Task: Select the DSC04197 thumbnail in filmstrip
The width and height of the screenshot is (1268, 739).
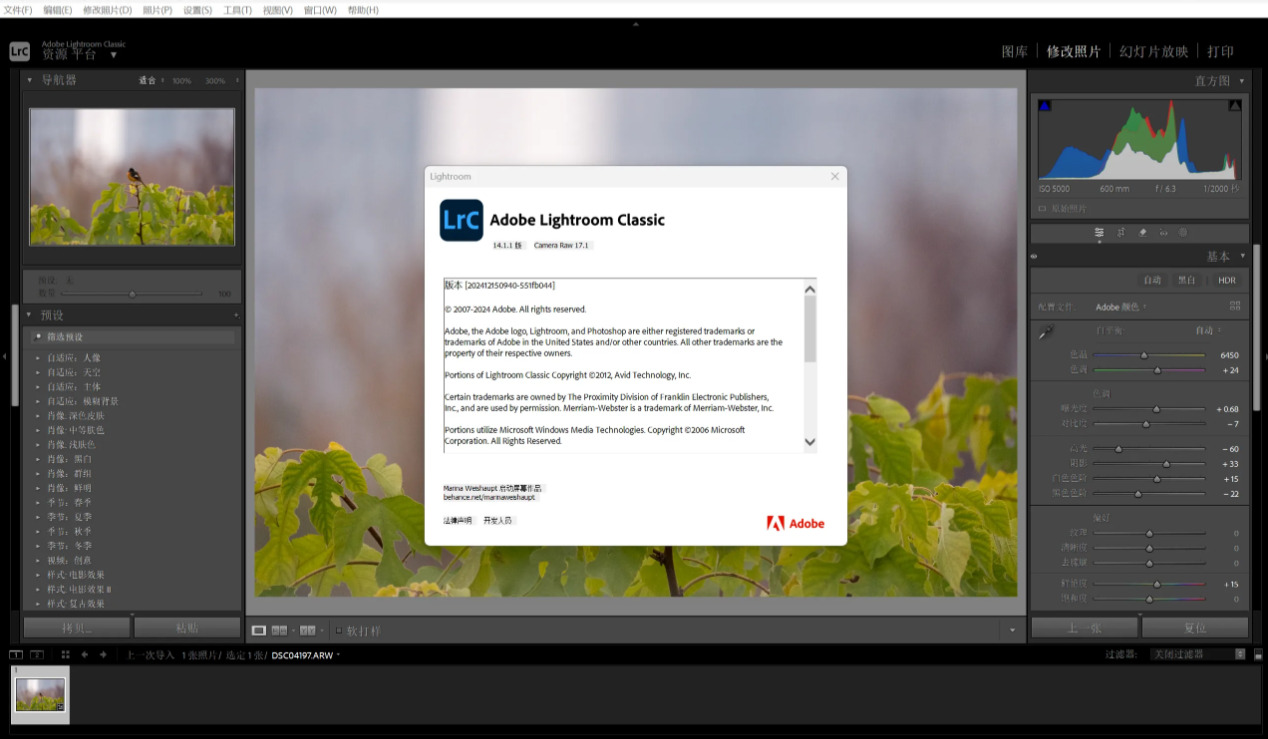Action: tap(40, 694)
